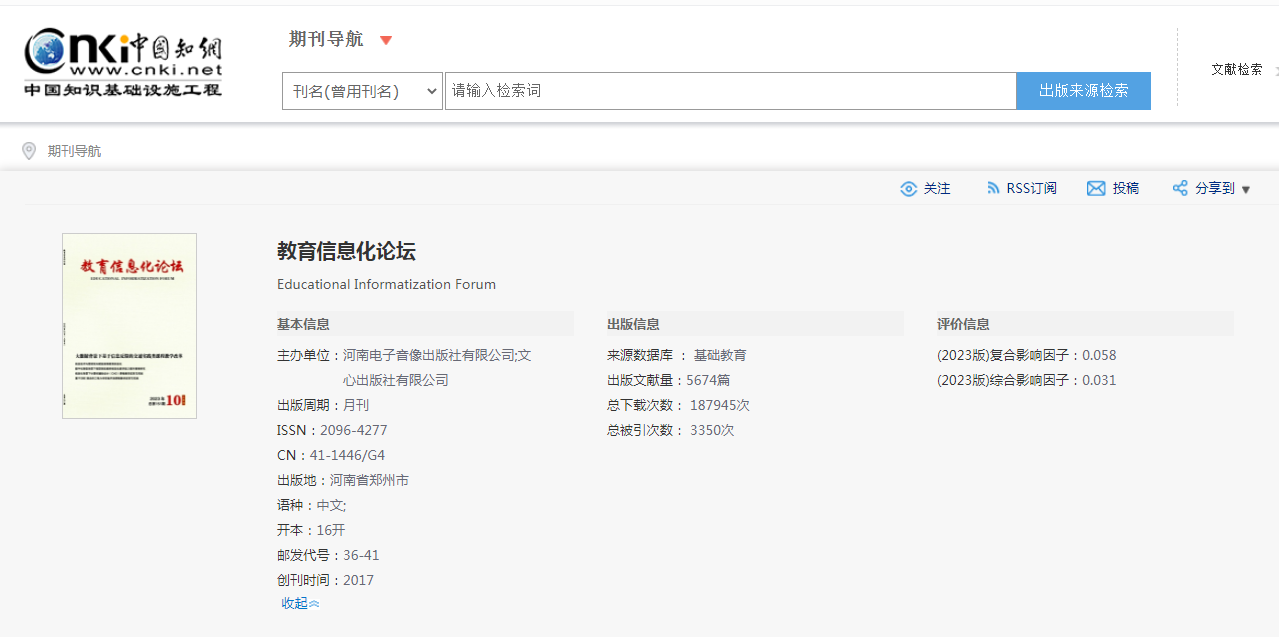This screenshot has height=637, width=1279.
Task: Click the 教育信息化论坛 journal title
Action: (346, 251)
